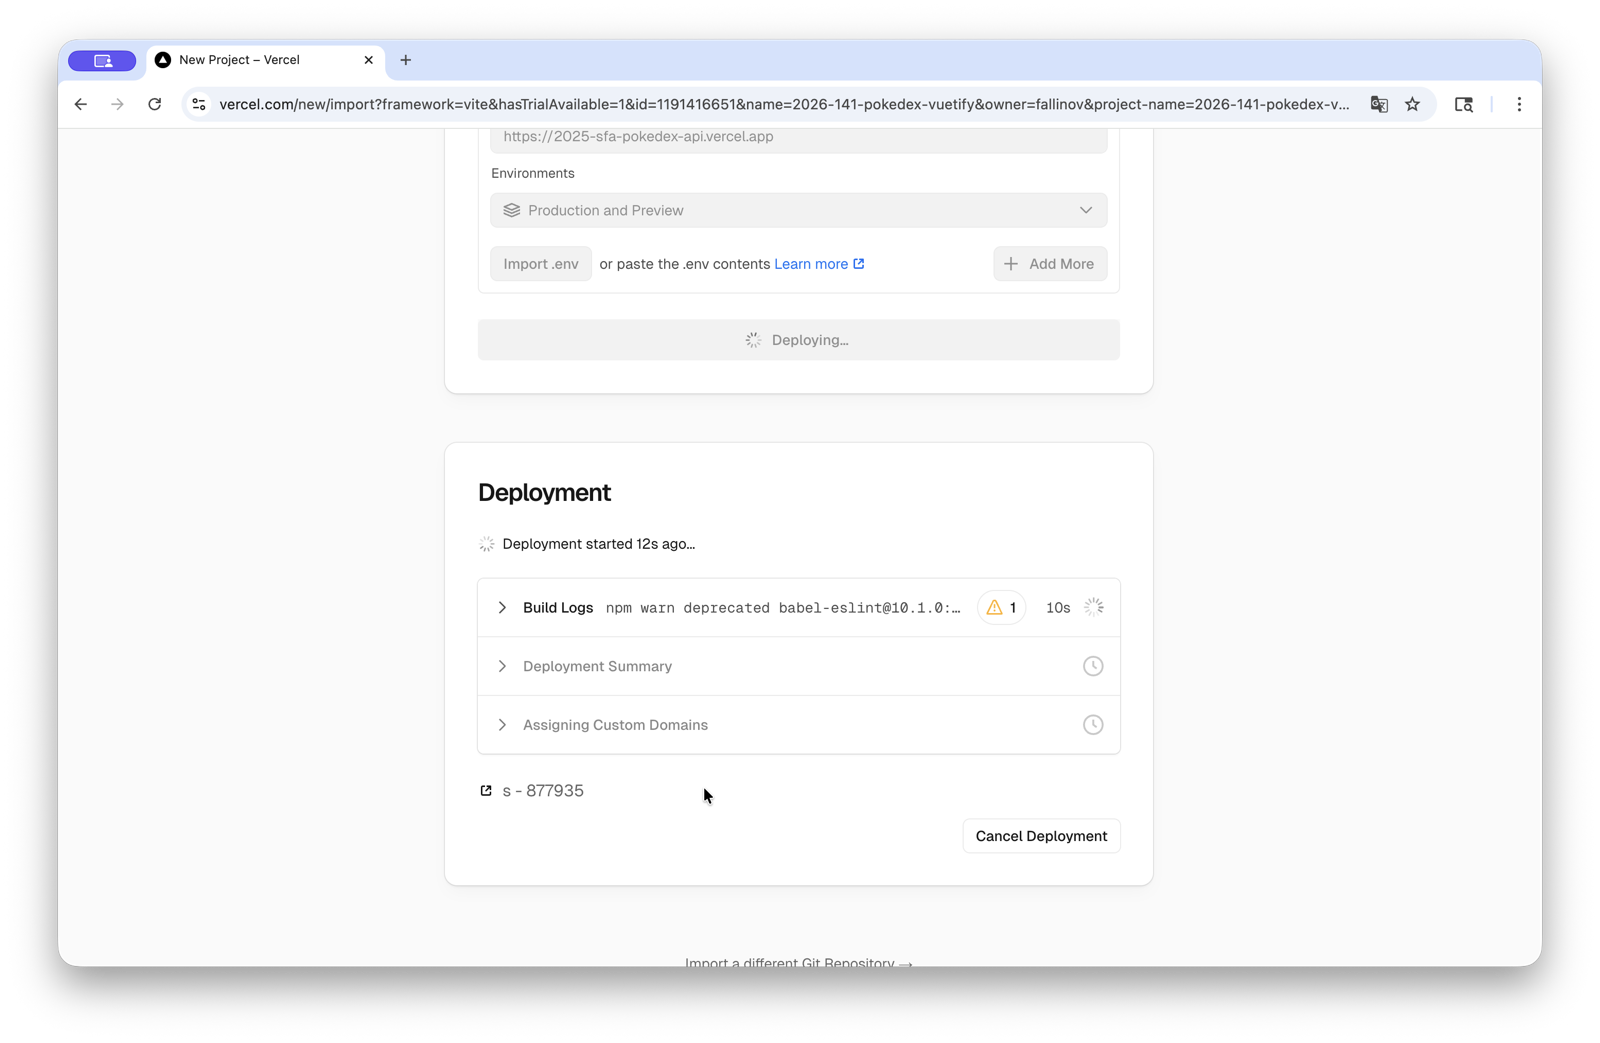This screenshot has width=1600, height=1043.
Task: Bookmark this page with the star icon
Action: 1413,104
